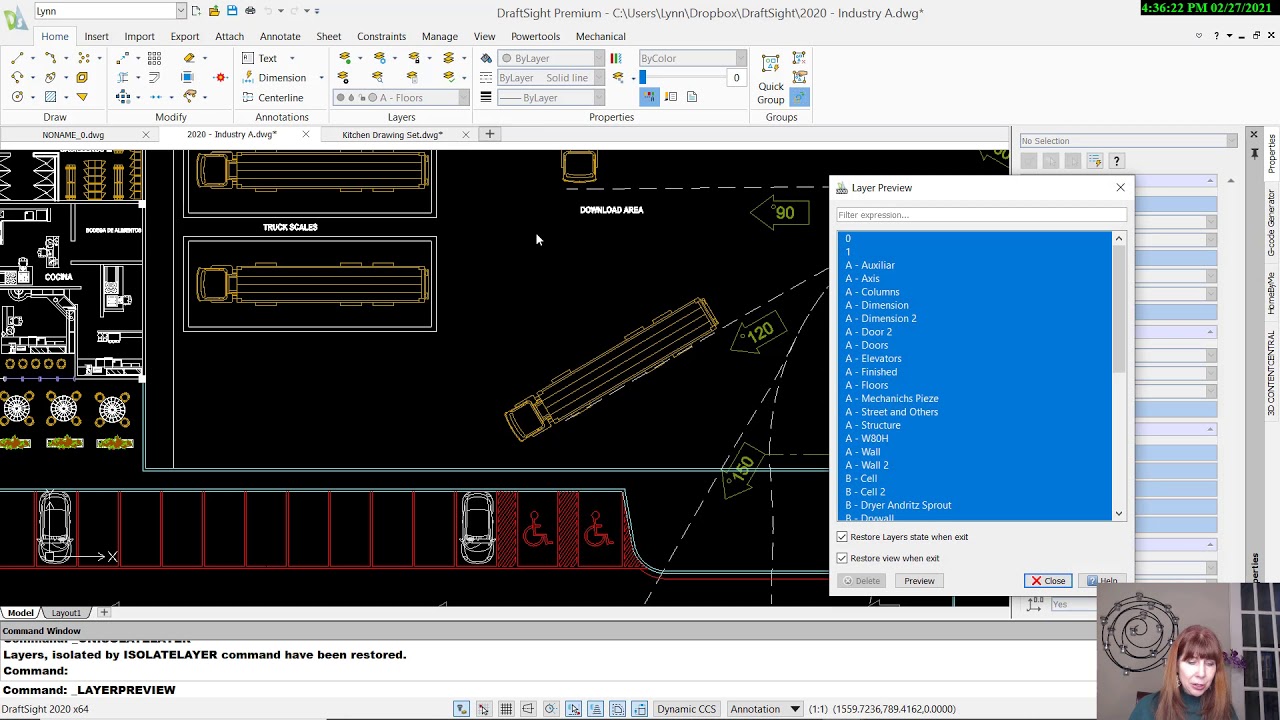Uncheck Restore Layers state when exit
The image size is (1280, 720).
[x=842, y=537]
